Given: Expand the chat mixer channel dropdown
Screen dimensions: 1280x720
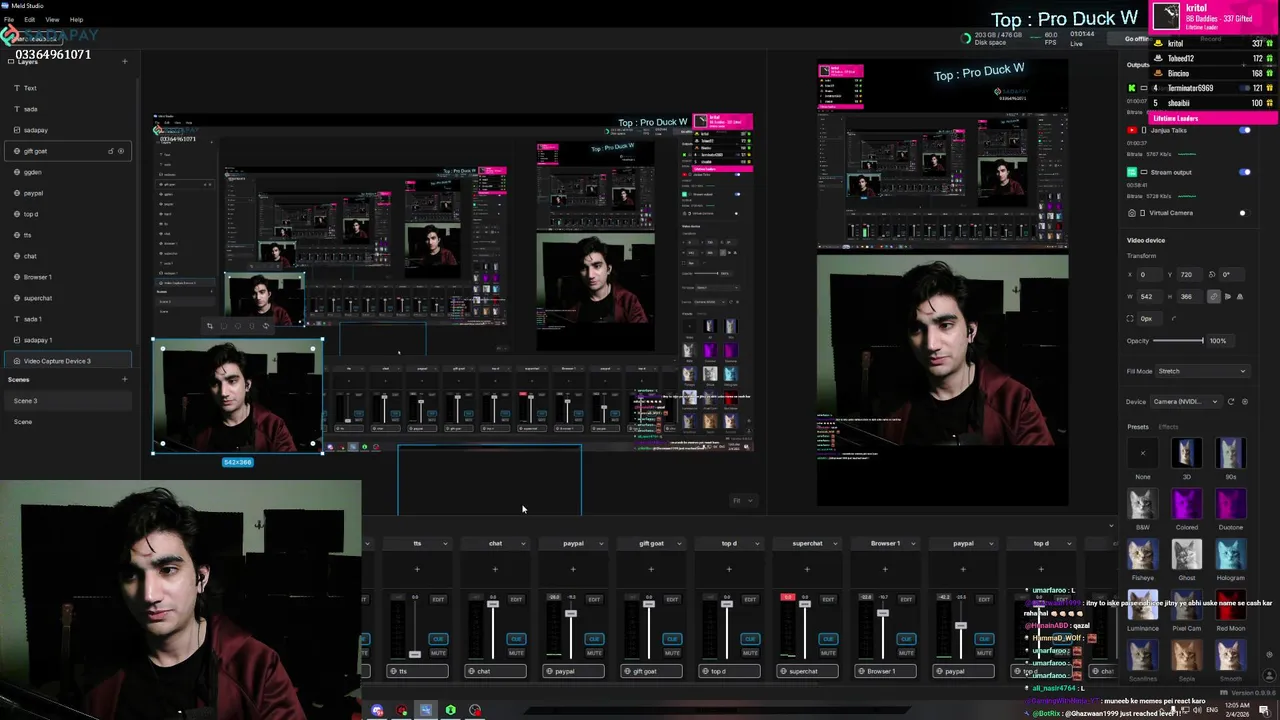Looking at the screenshot, I should [x=523, y=543].
